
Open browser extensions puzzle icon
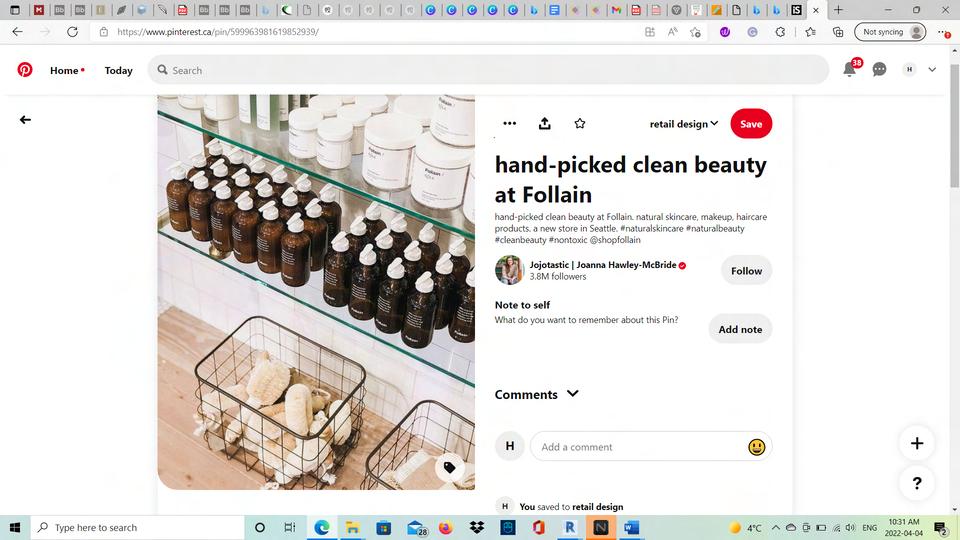(780, 32)
